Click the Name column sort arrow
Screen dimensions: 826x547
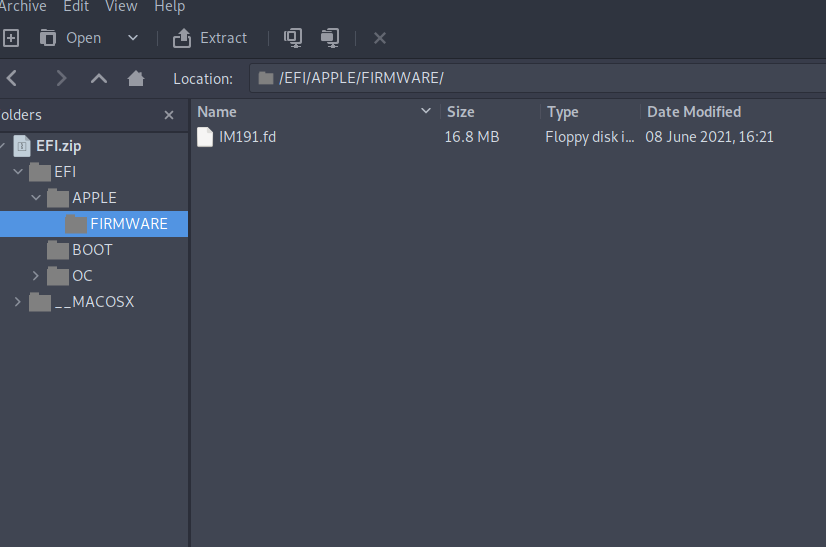pos(426,111)
